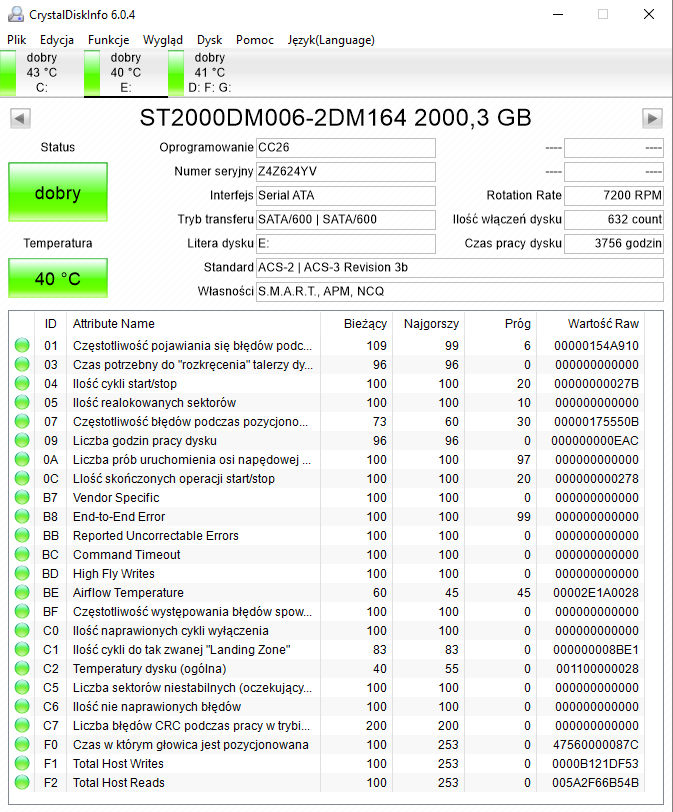Open the Funkcje menu

pyautogui.click(x=108, y=40)
